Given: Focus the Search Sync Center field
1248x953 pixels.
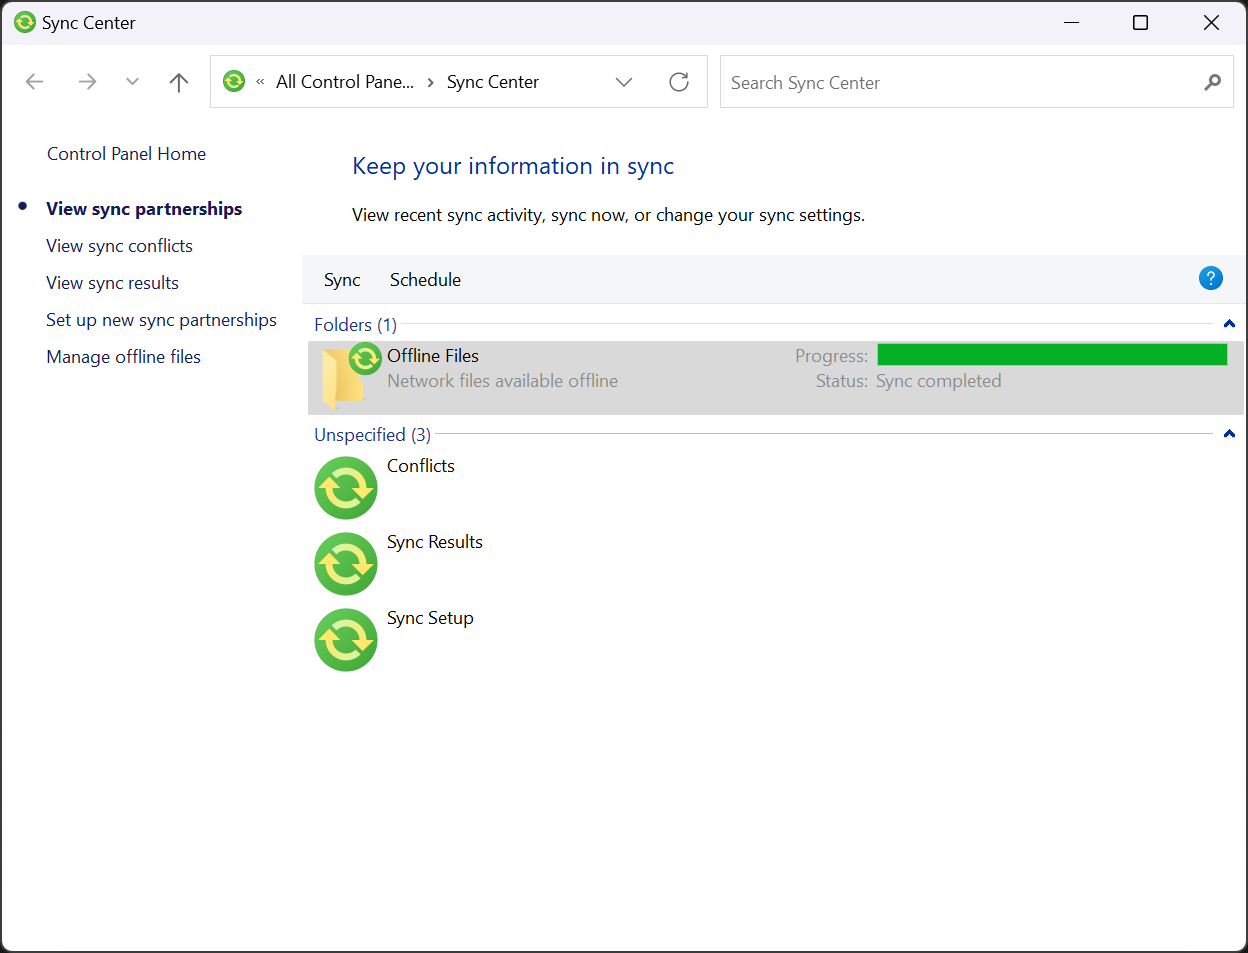Looking at the screenshot, I should pos(960,82).
